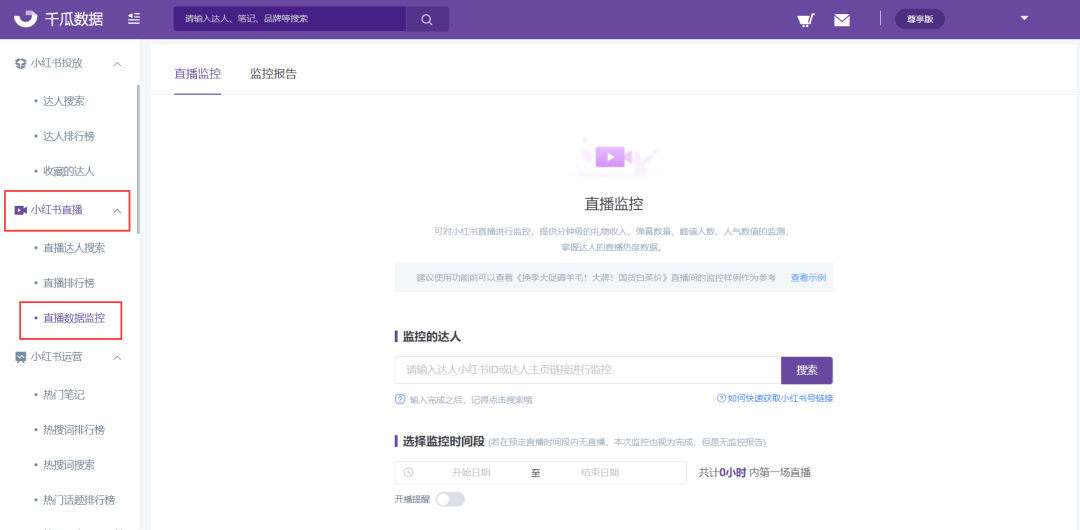Image resolution: width=1080 pixels, height=530 pixels.
Task: Click the 结束日期 date field
Action: (600, 473)
